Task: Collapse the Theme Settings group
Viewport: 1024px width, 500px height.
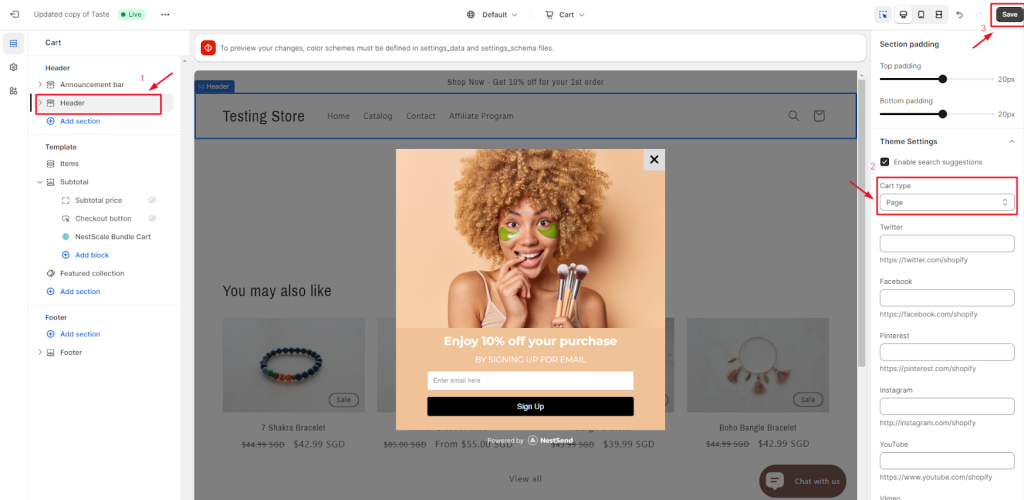Action: [x=1011, y=142]
